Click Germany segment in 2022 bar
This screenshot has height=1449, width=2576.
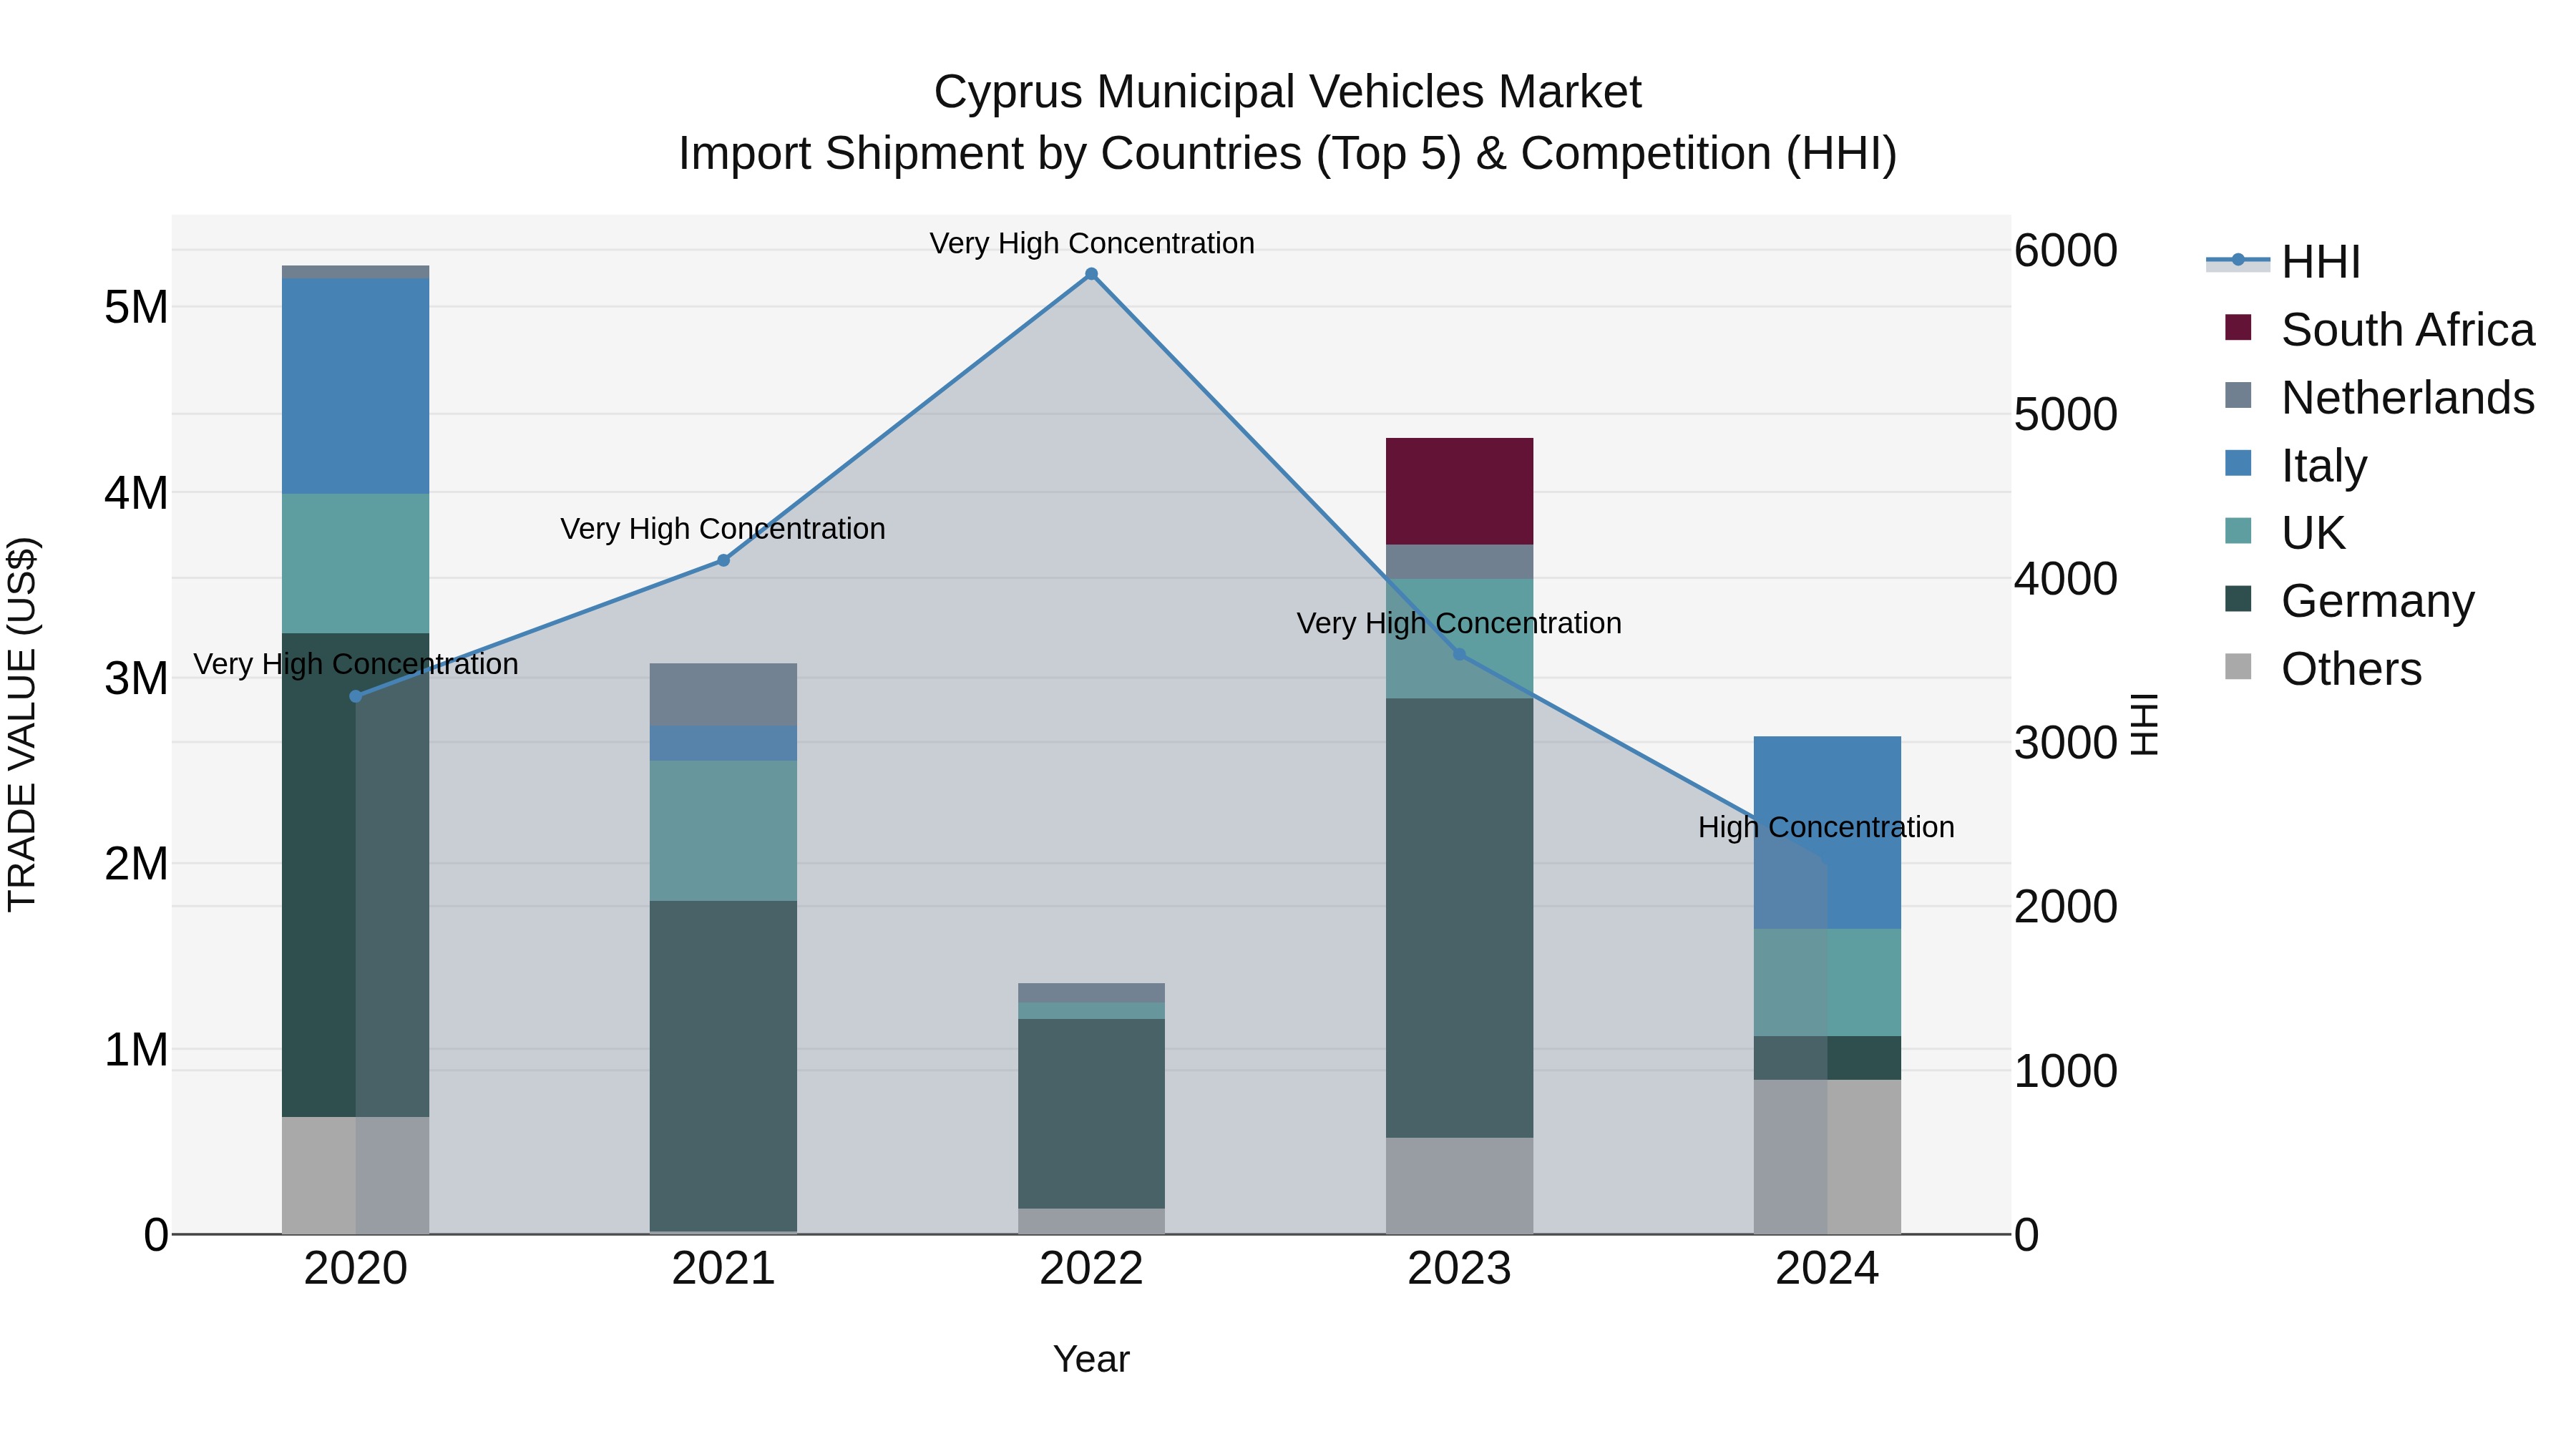(1091, 1113)
